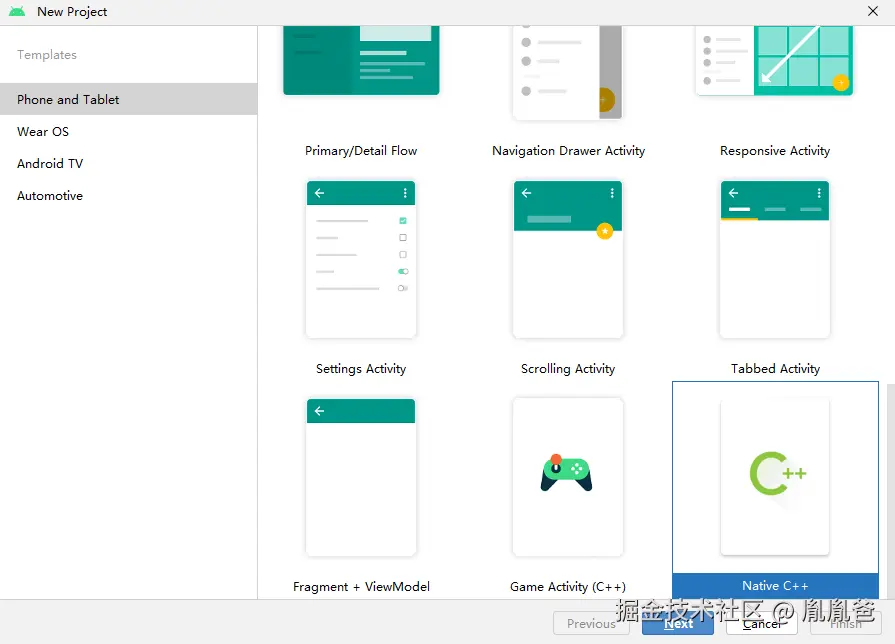The image size is (895, 644).
Task: Choose the Navigation Drawer Activity thumbnail
Action: tap(568, 73)
